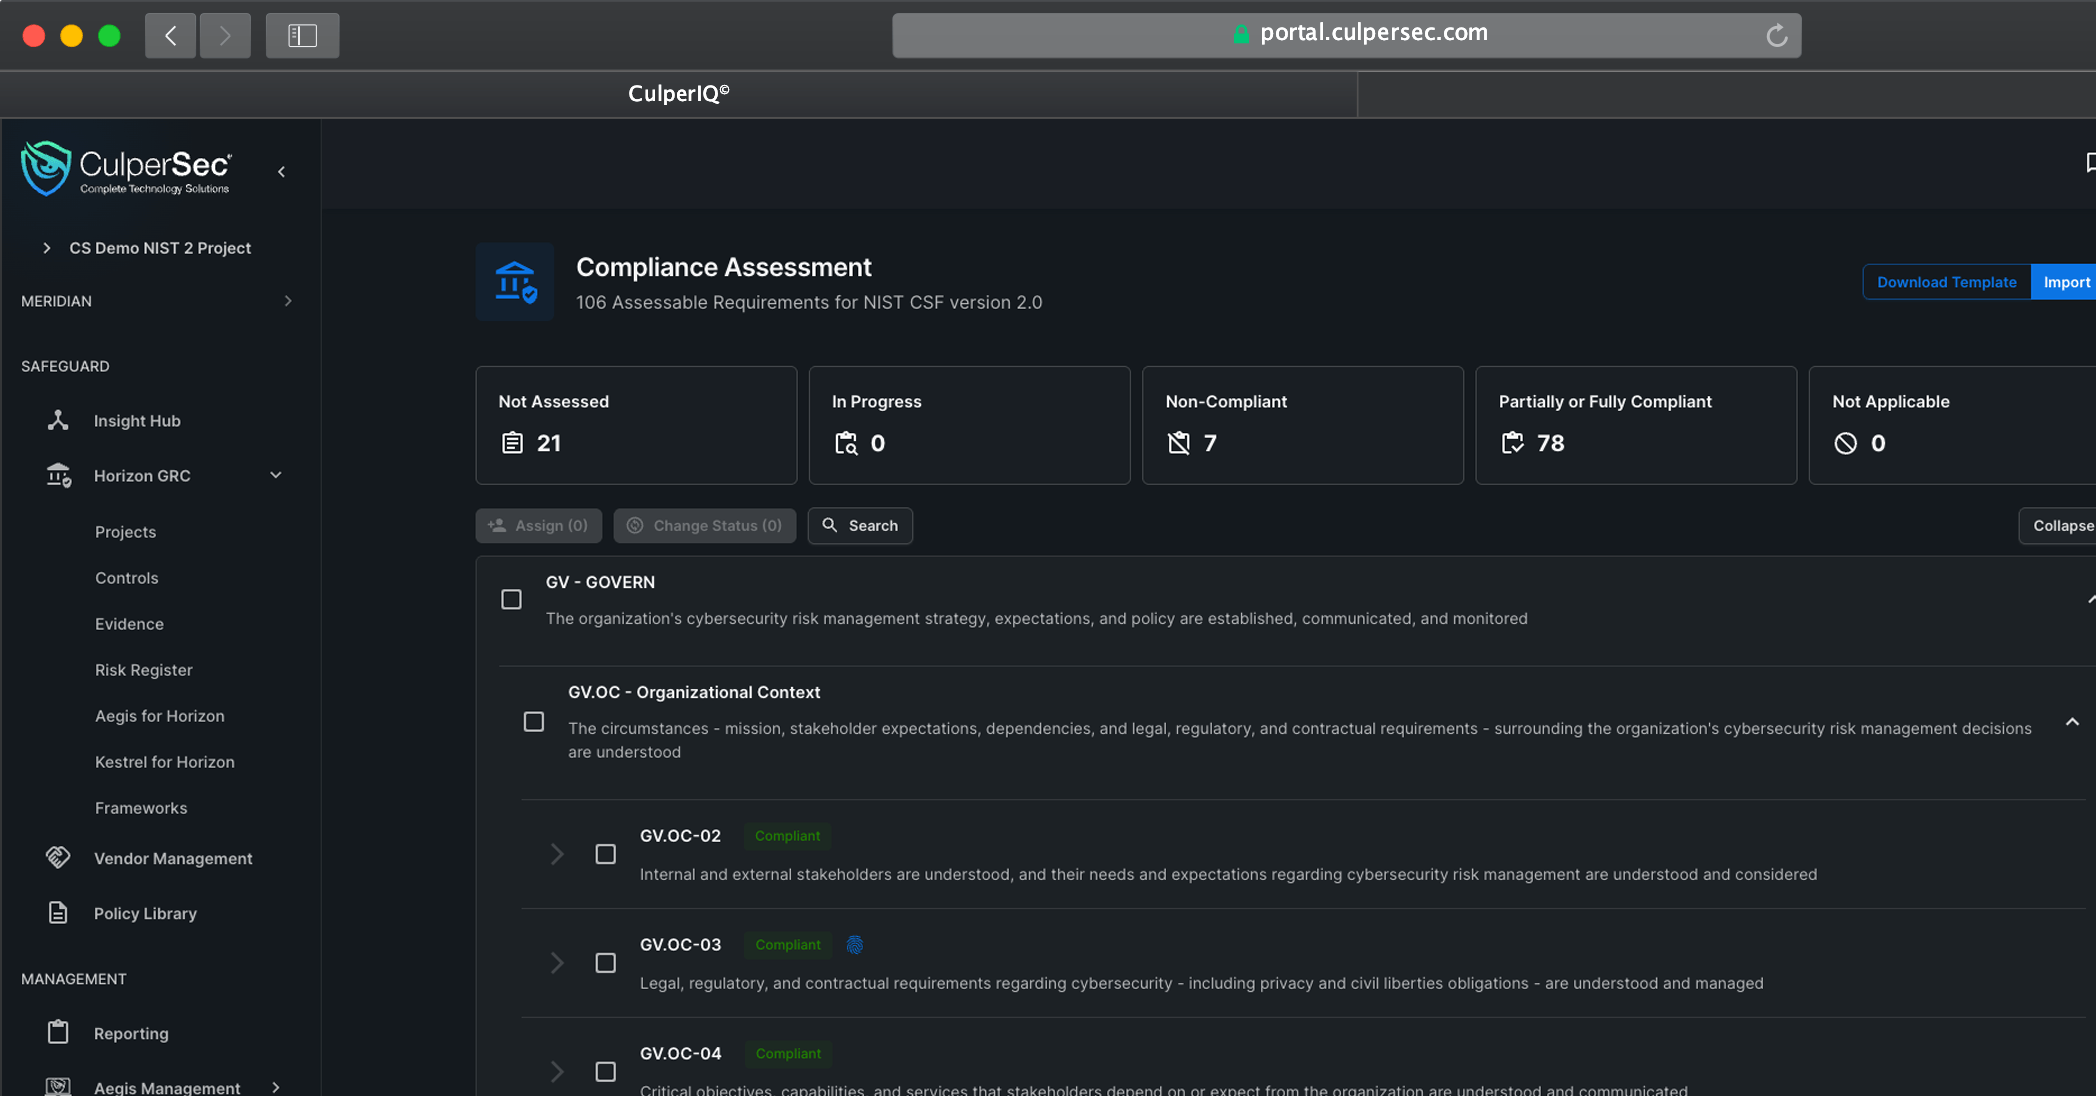2096x1096 pixels.
Task: Check the GV.OC-04 requirement checkbox
Action: point(606,1072)
